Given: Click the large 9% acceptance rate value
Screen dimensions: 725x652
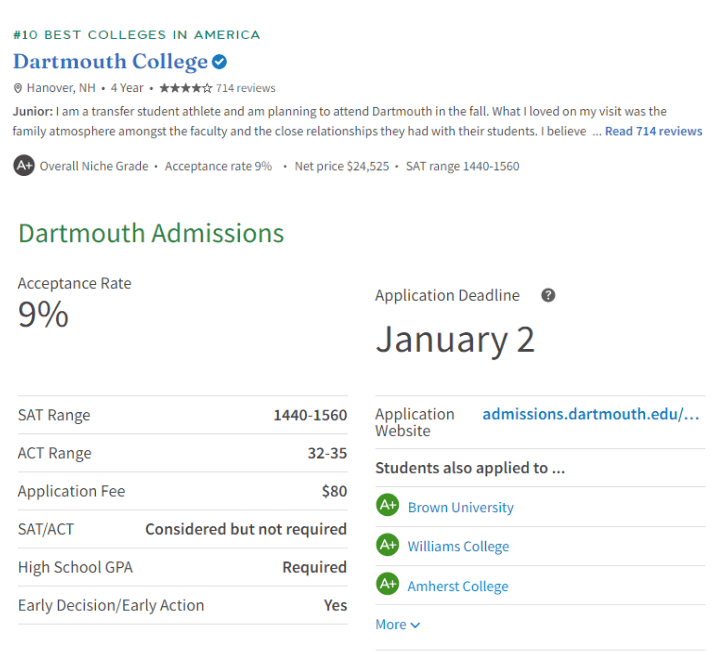Looking at the screenshot, I should click(43, 314).
